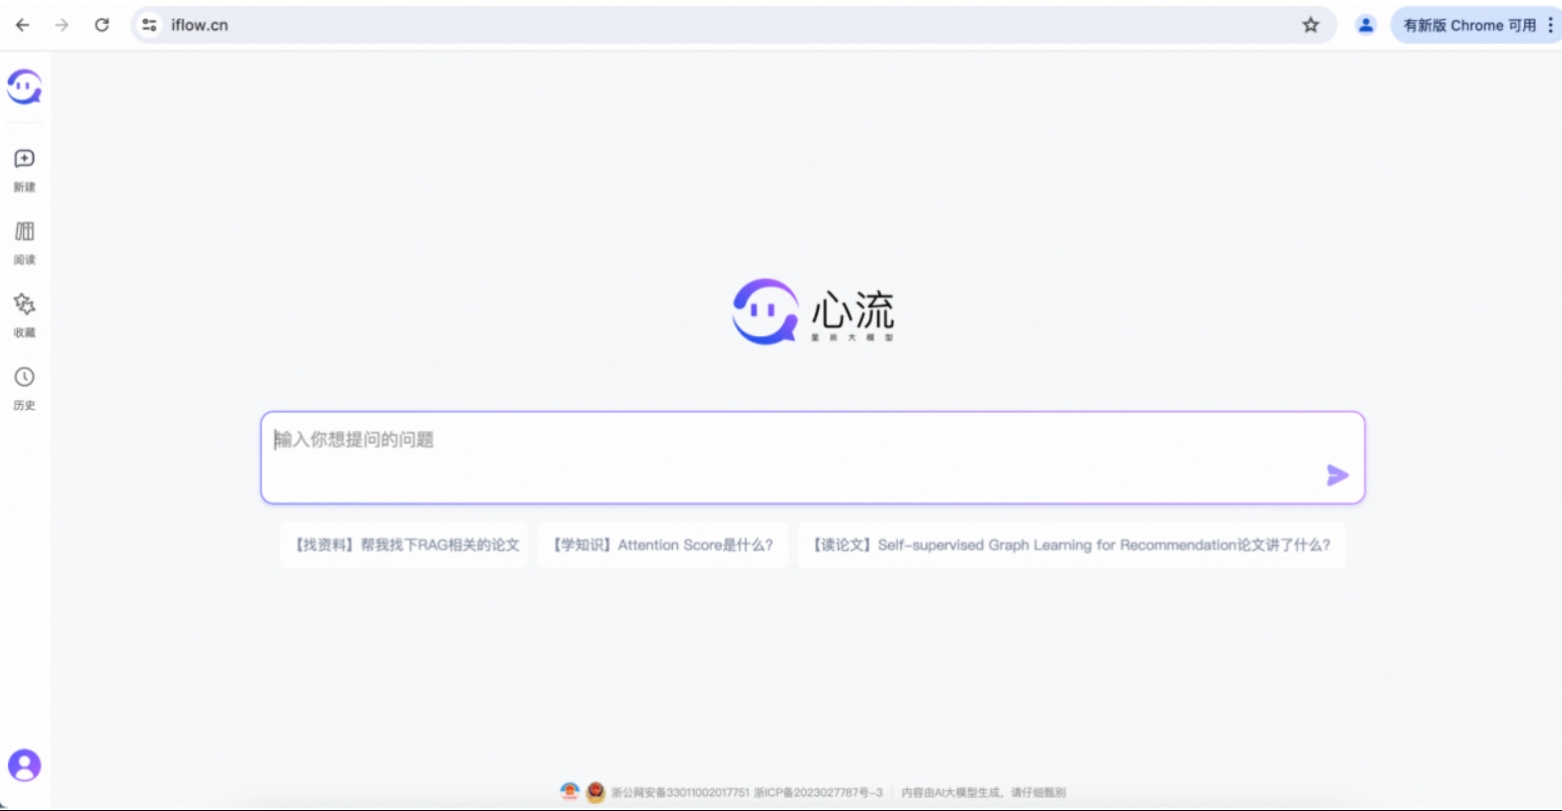The width and height of the screenshot is (1562, 811).
Task: Open the Chrome three-dot menu
Action: (x=1551, y=25)
